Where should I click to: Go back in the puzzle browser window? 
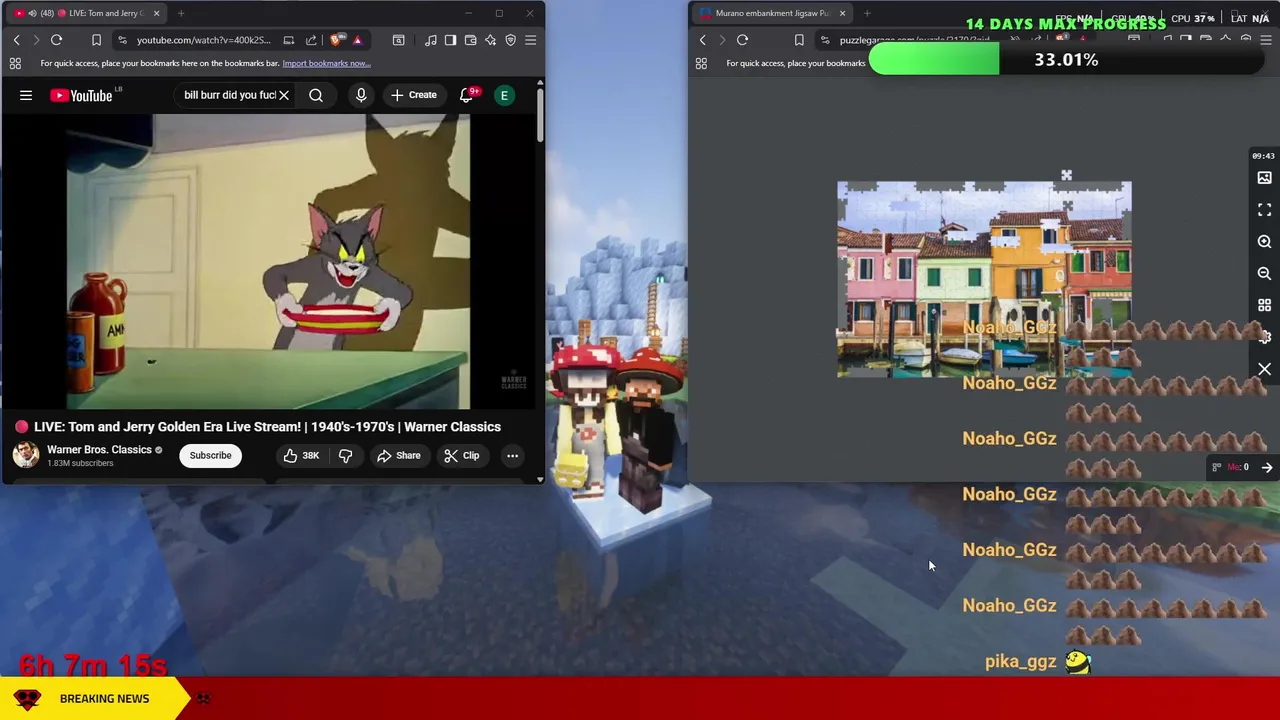click(702, 40)
